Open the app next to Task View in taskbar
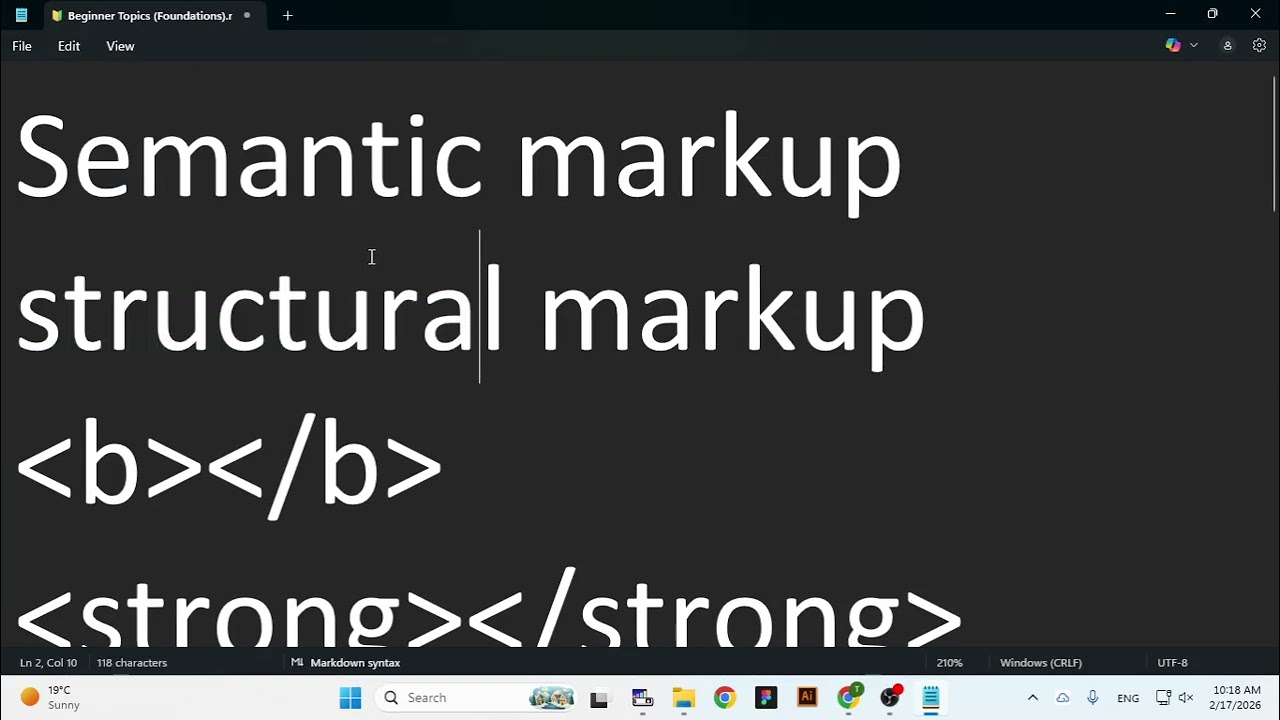Image resolution: width=1280 pixels, height=720 pixels. coord(642,698)
